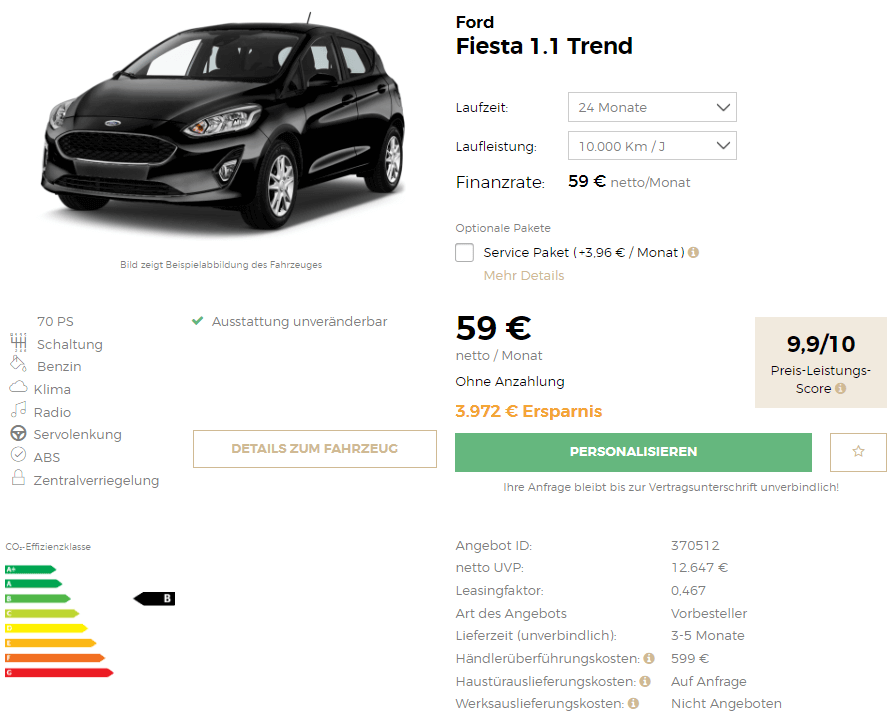Screen dimensions: 896x722
Task: Click the black B efficiency class marker
Action: tap(154, 599)
